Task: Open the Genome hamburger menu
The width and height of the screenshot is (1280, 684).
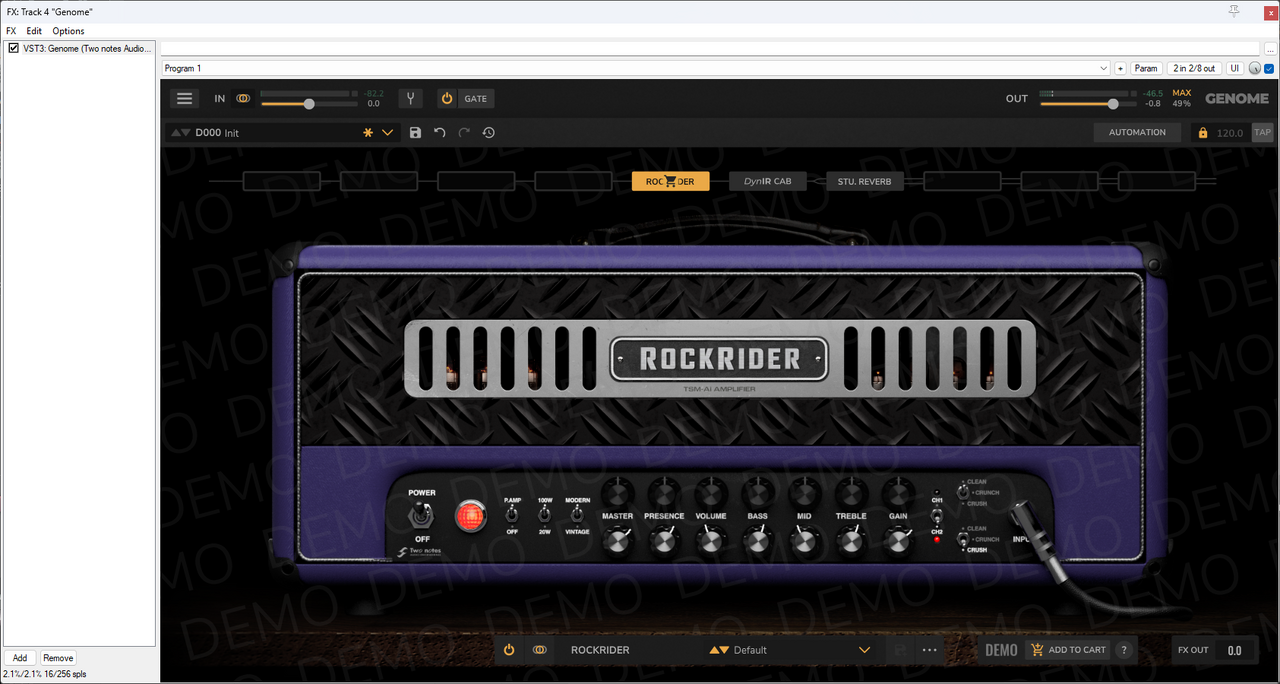Action: [x=184, y=98]
